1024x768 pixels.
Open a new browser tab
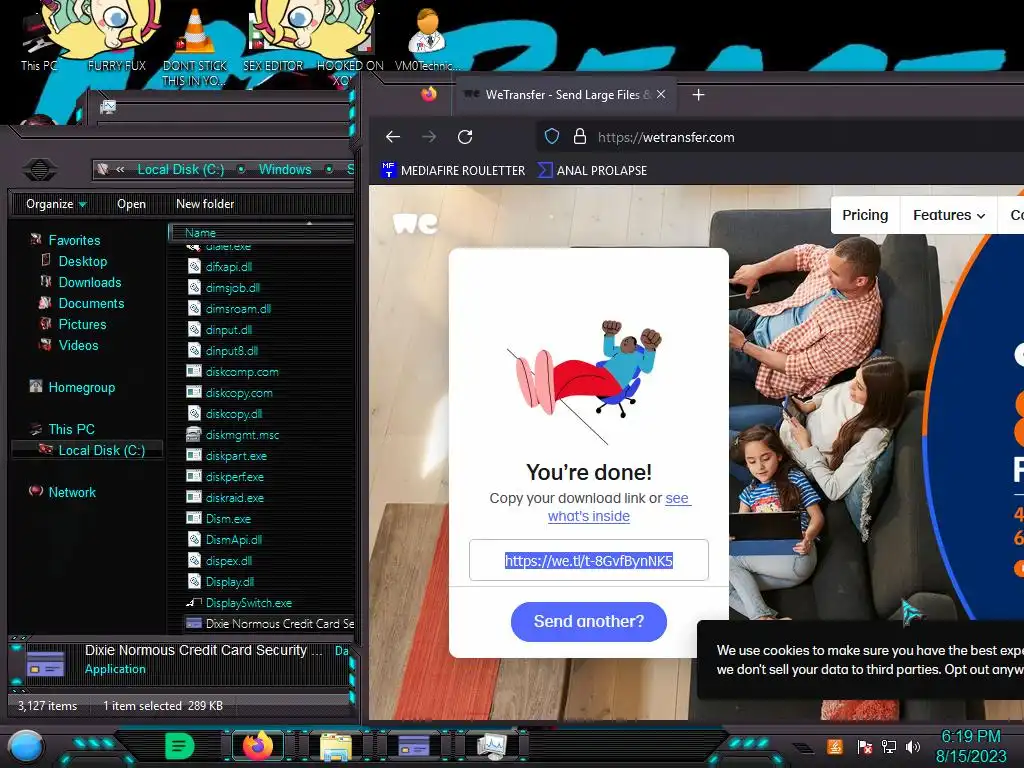point(698,95)
